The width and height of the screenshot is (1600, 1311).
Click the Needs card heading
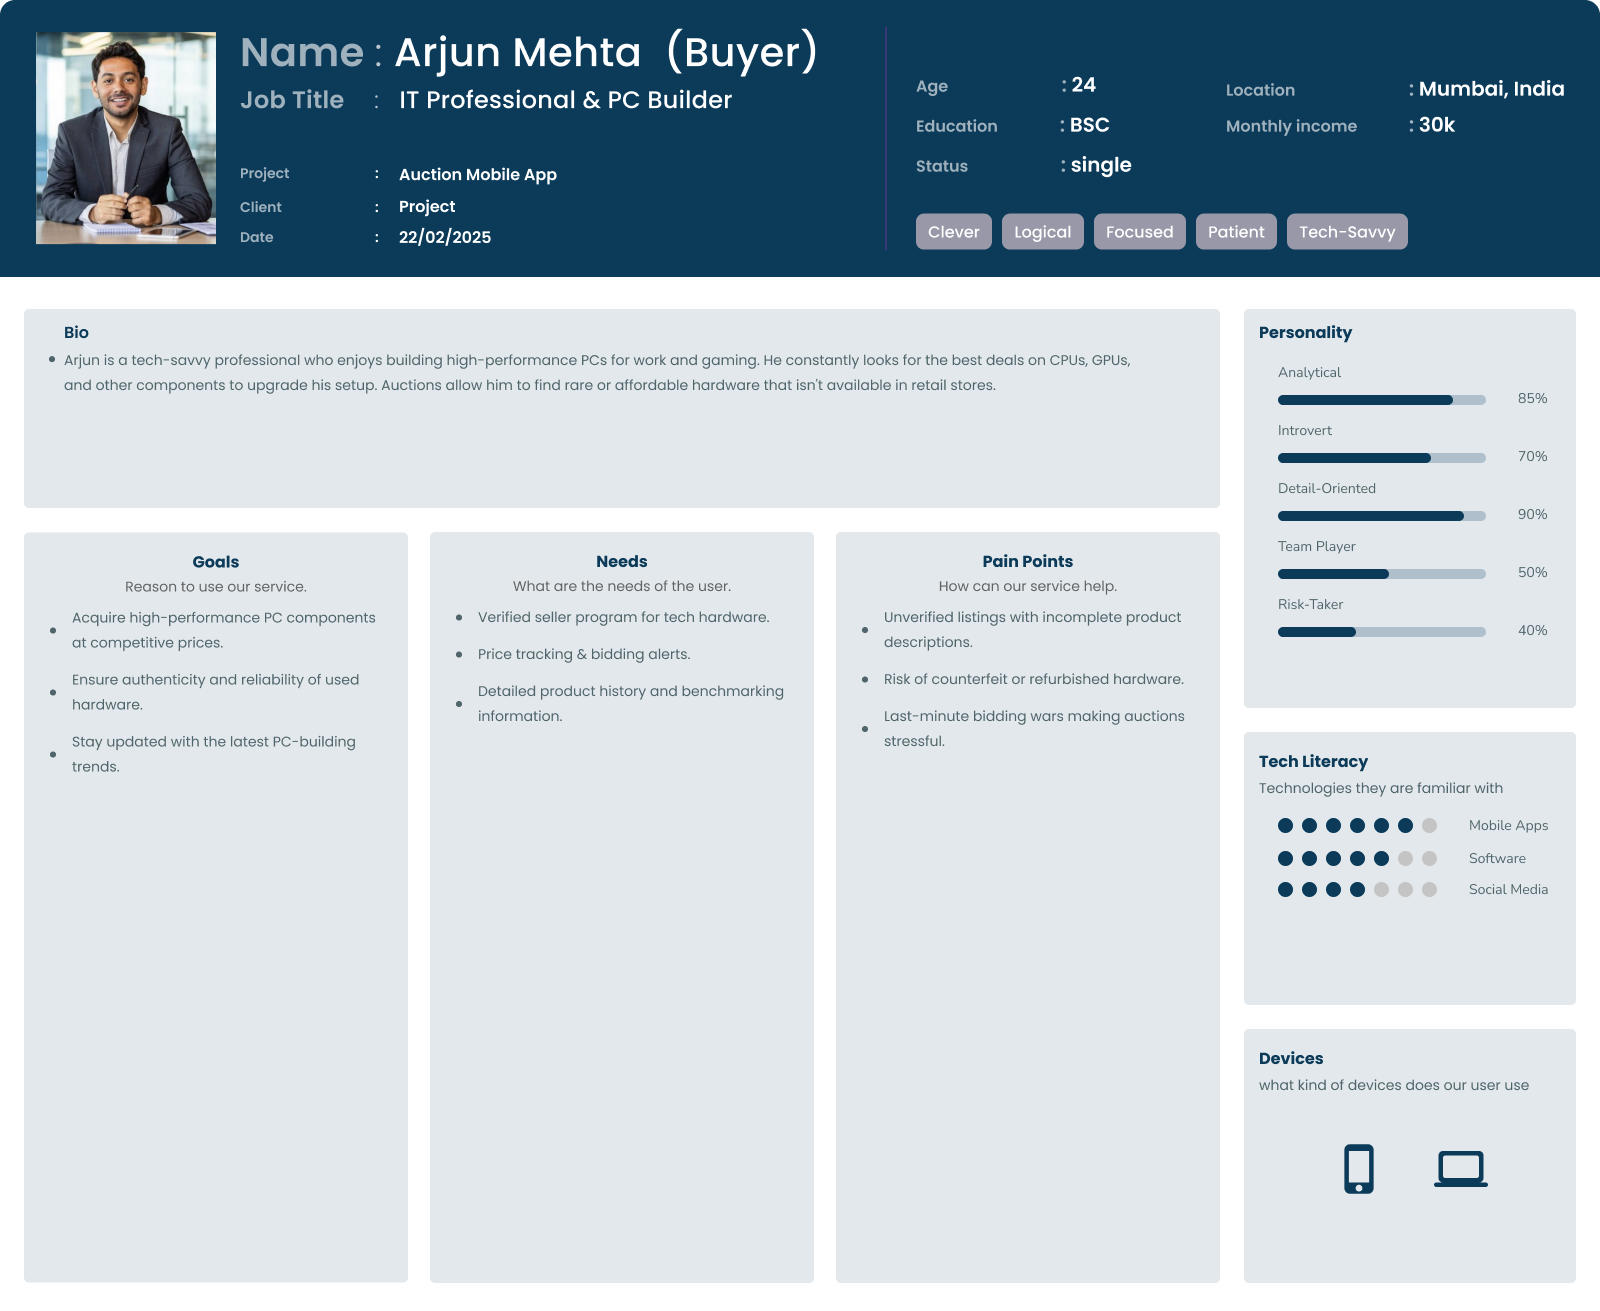tap(622, 561)
